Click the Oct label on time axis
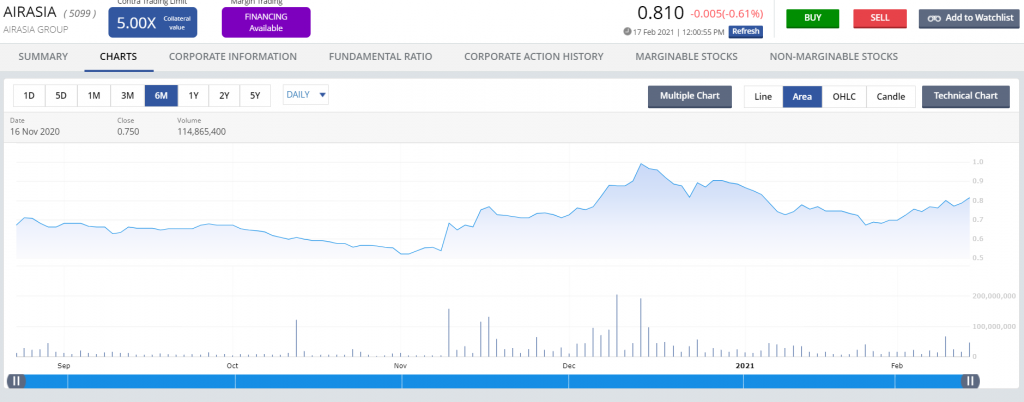This screenshot has height=402, width=1024. pos(232,365)
